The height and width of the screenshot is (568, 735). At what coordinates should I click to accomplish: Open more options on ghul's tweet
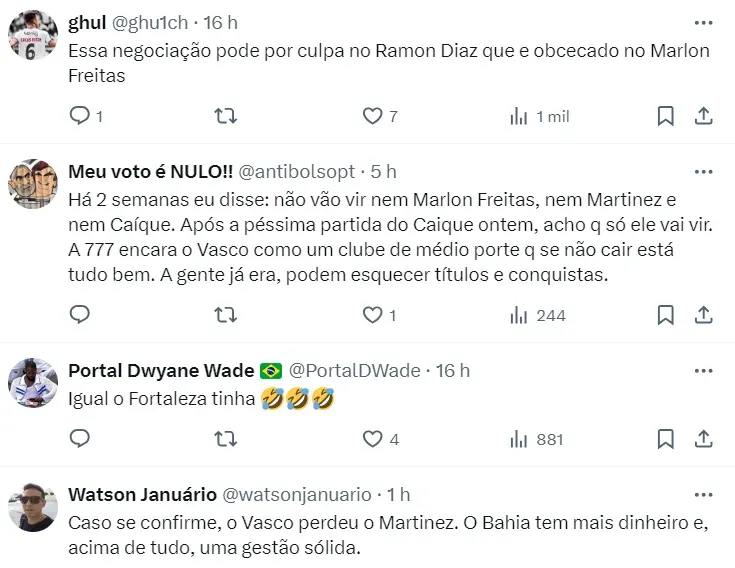pos(703,22)
